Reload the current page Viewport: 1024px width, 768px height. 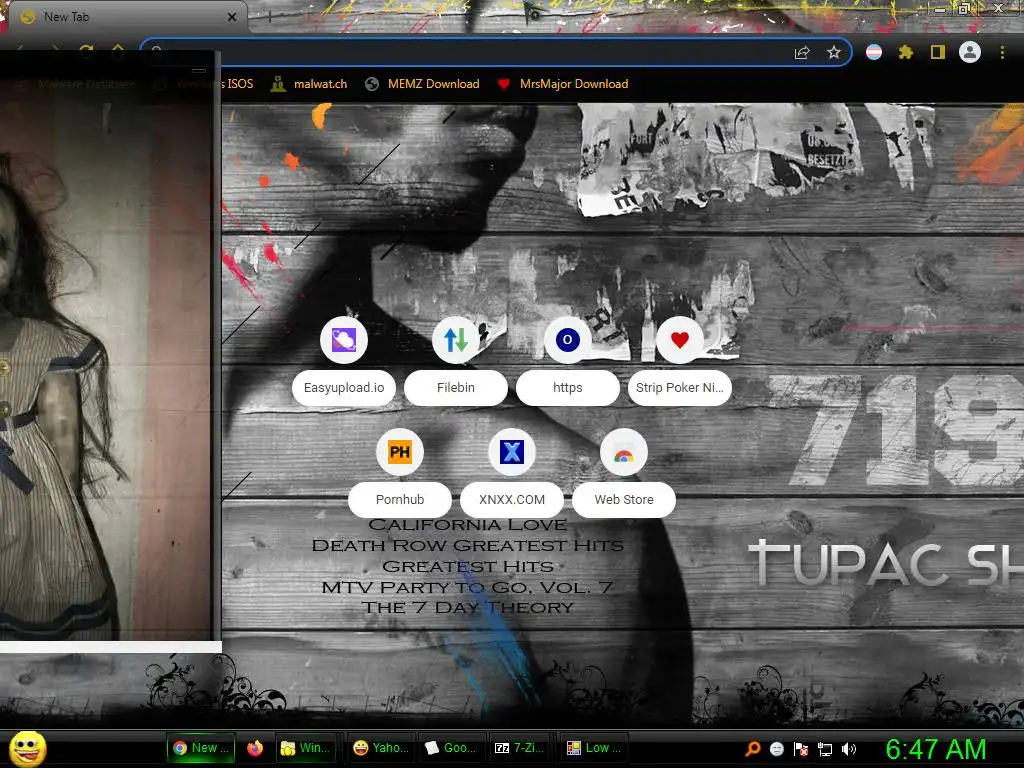click(x=86, y=50)
